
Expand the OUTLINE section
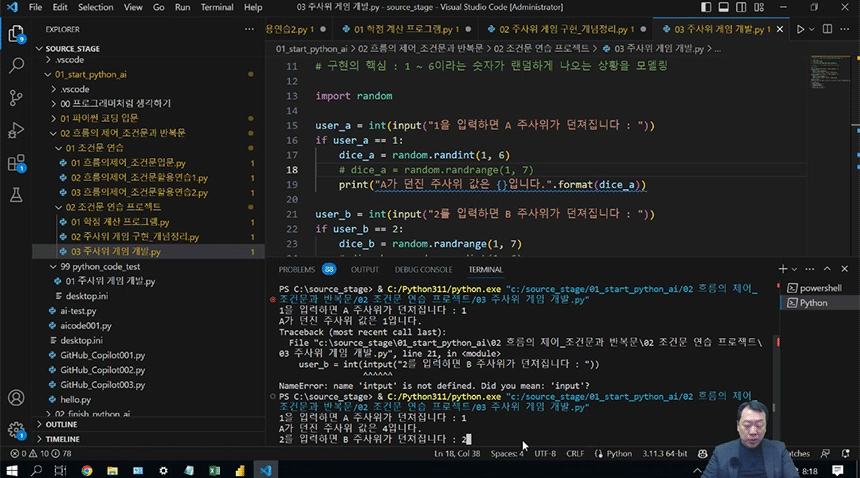[x=61, y=424]
